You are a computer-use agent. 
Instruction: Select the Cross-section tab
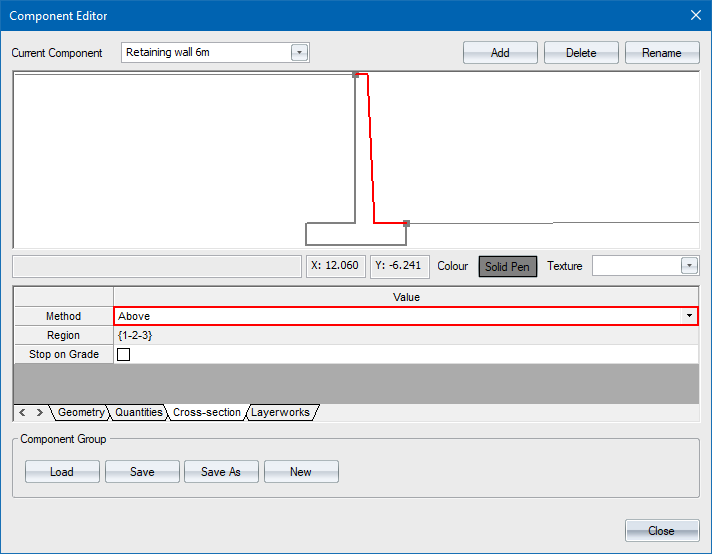click(x=206, y=412)
